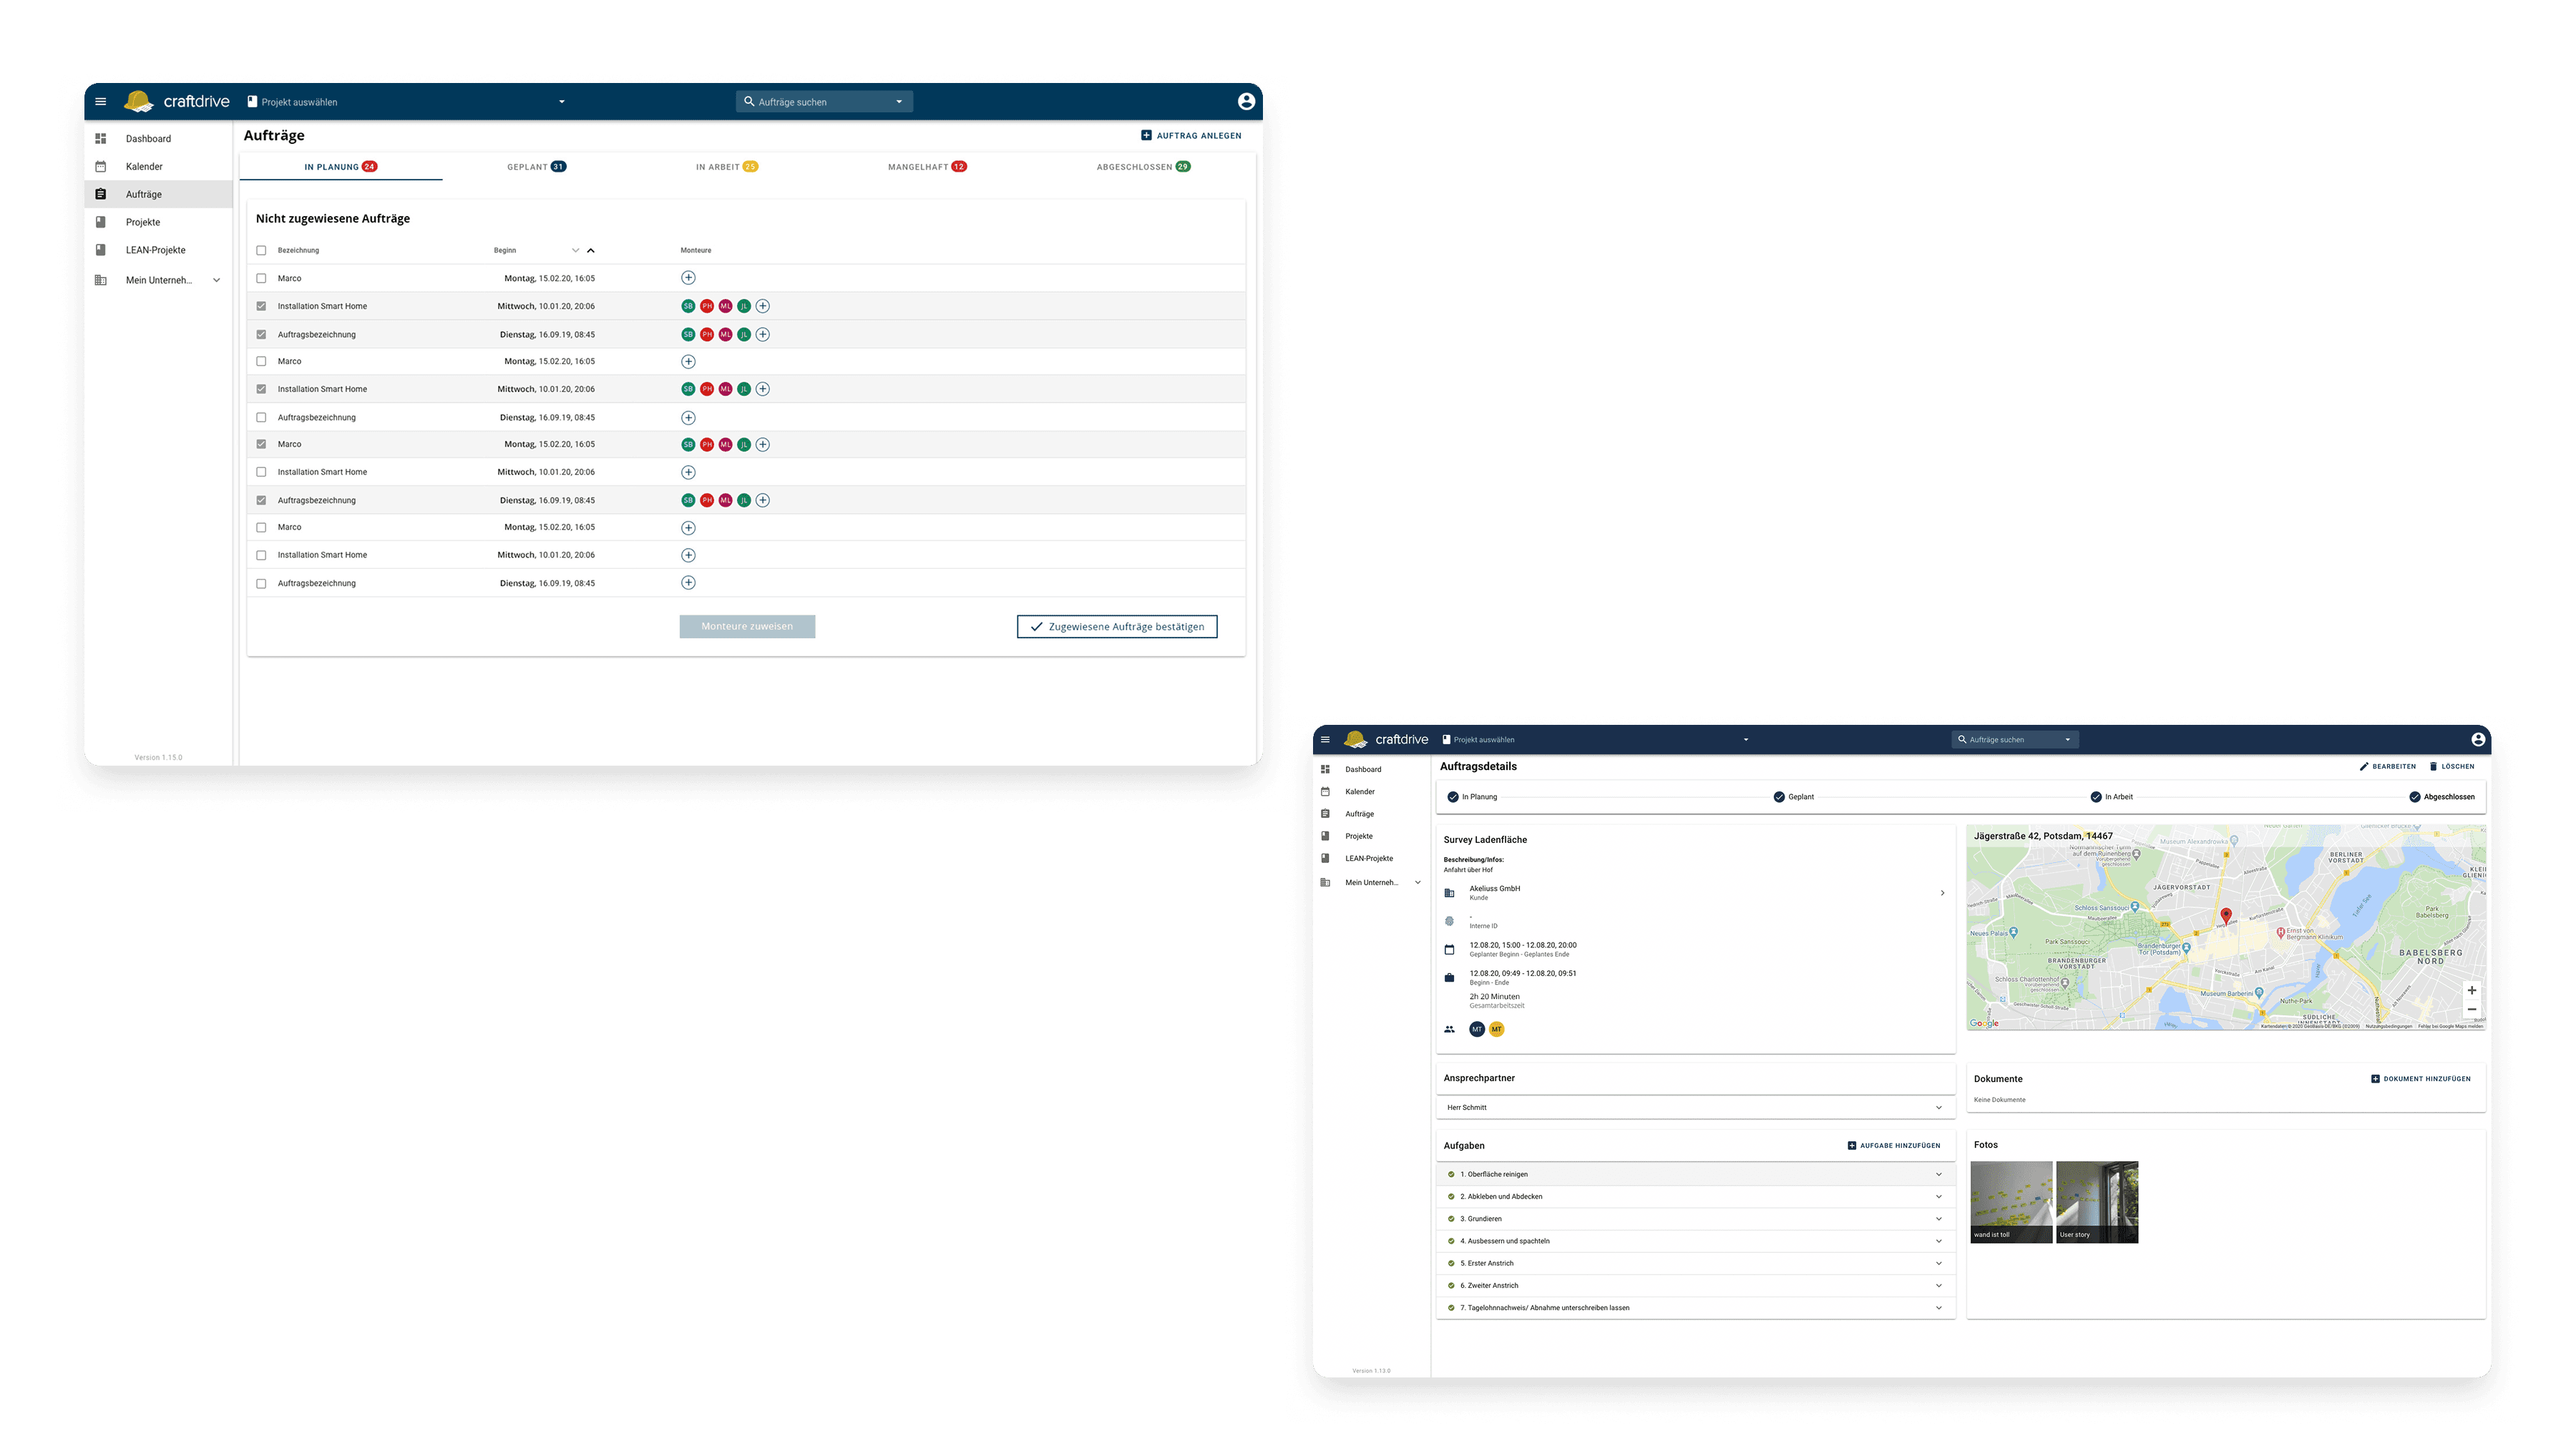
Task: Open the 'wand ist toll' photo thumbnail
Action: point(2010,1201)
